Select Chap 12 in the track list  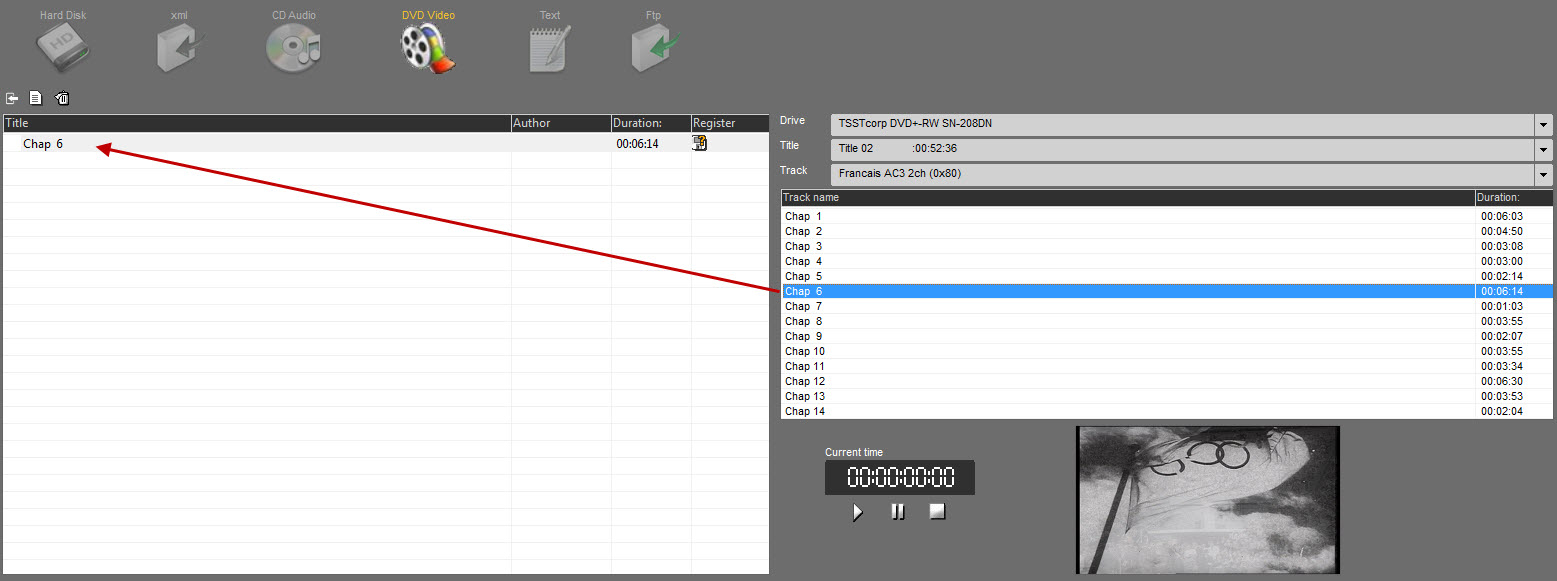(x=806, y=382)
